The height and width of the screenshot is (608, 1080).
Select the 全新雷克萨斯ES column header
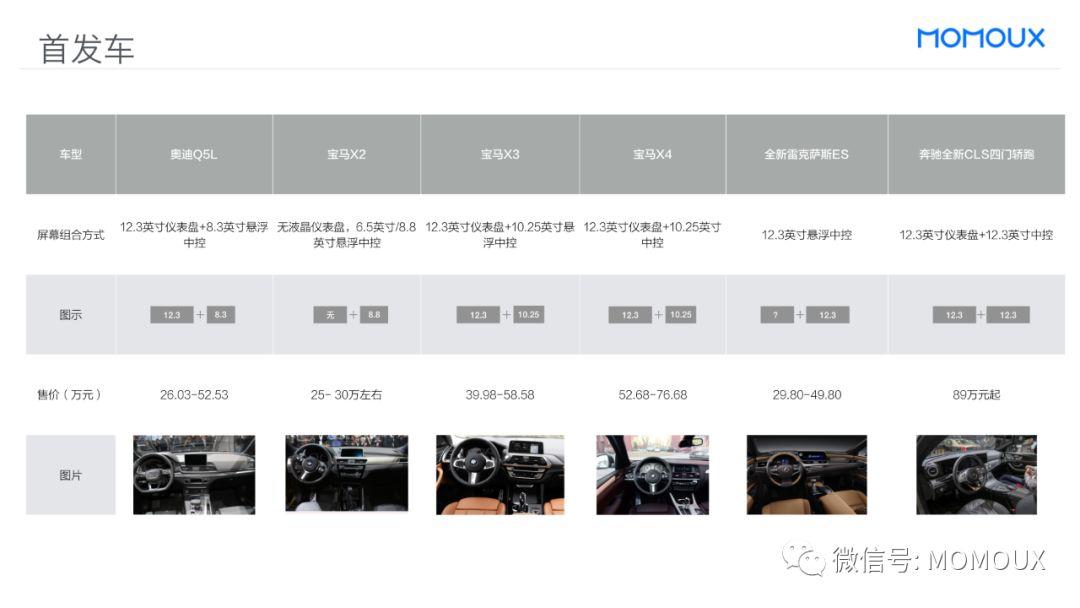(x=807, y=154)
